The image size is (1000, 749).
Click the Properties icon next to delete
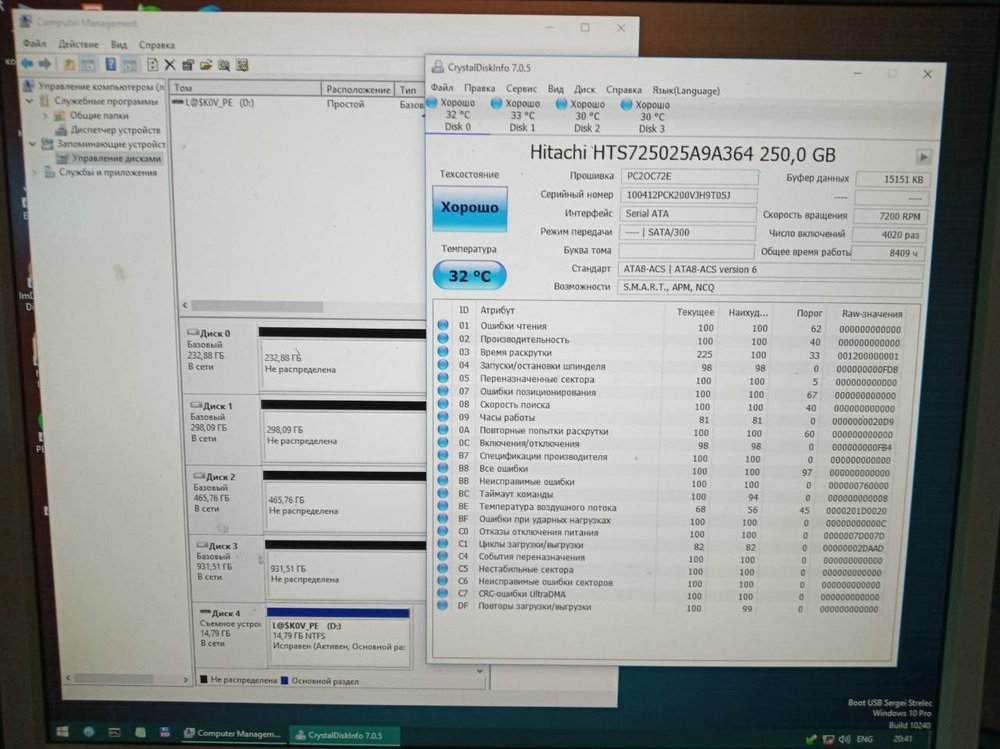pyautogui.click(x=188, y=65)
